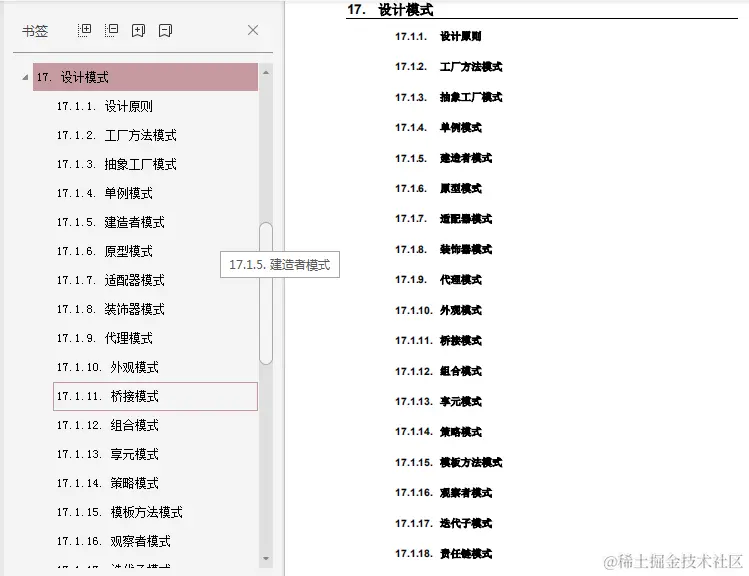The height and width of the screenshot is (576, 749).
Task: Open bookmark 17.1.4. 单例模式
Action: (105, 193)
